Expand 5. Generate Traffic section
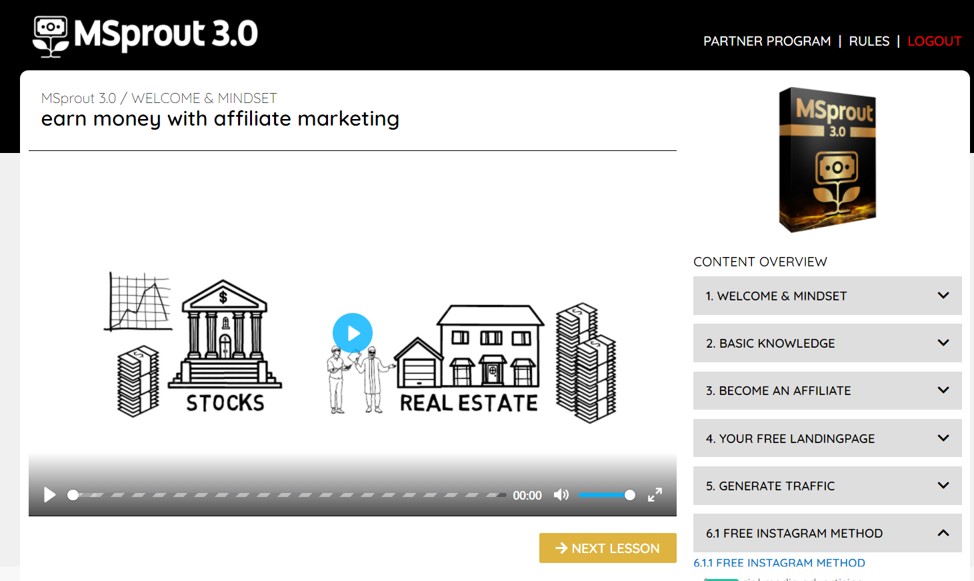The image size is (974, 581). [x=827, y=485]
